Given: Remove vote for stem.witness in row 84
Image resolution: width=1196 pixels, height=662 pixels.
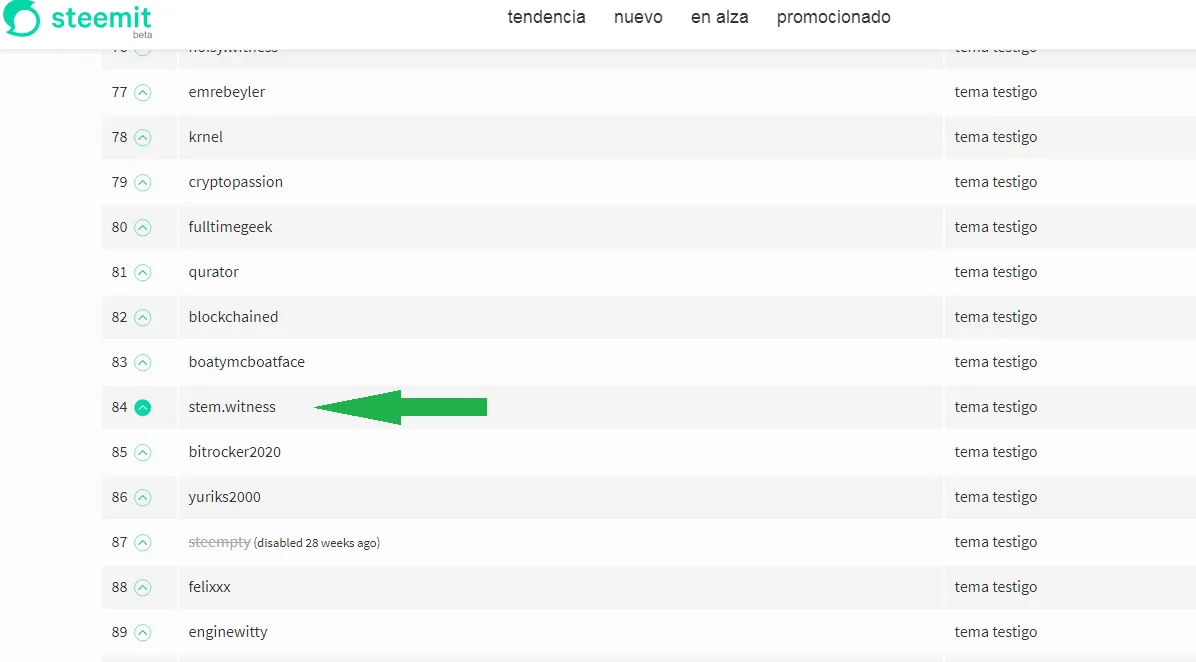Looking at the screenshot, I should click(x=143, y=408).
